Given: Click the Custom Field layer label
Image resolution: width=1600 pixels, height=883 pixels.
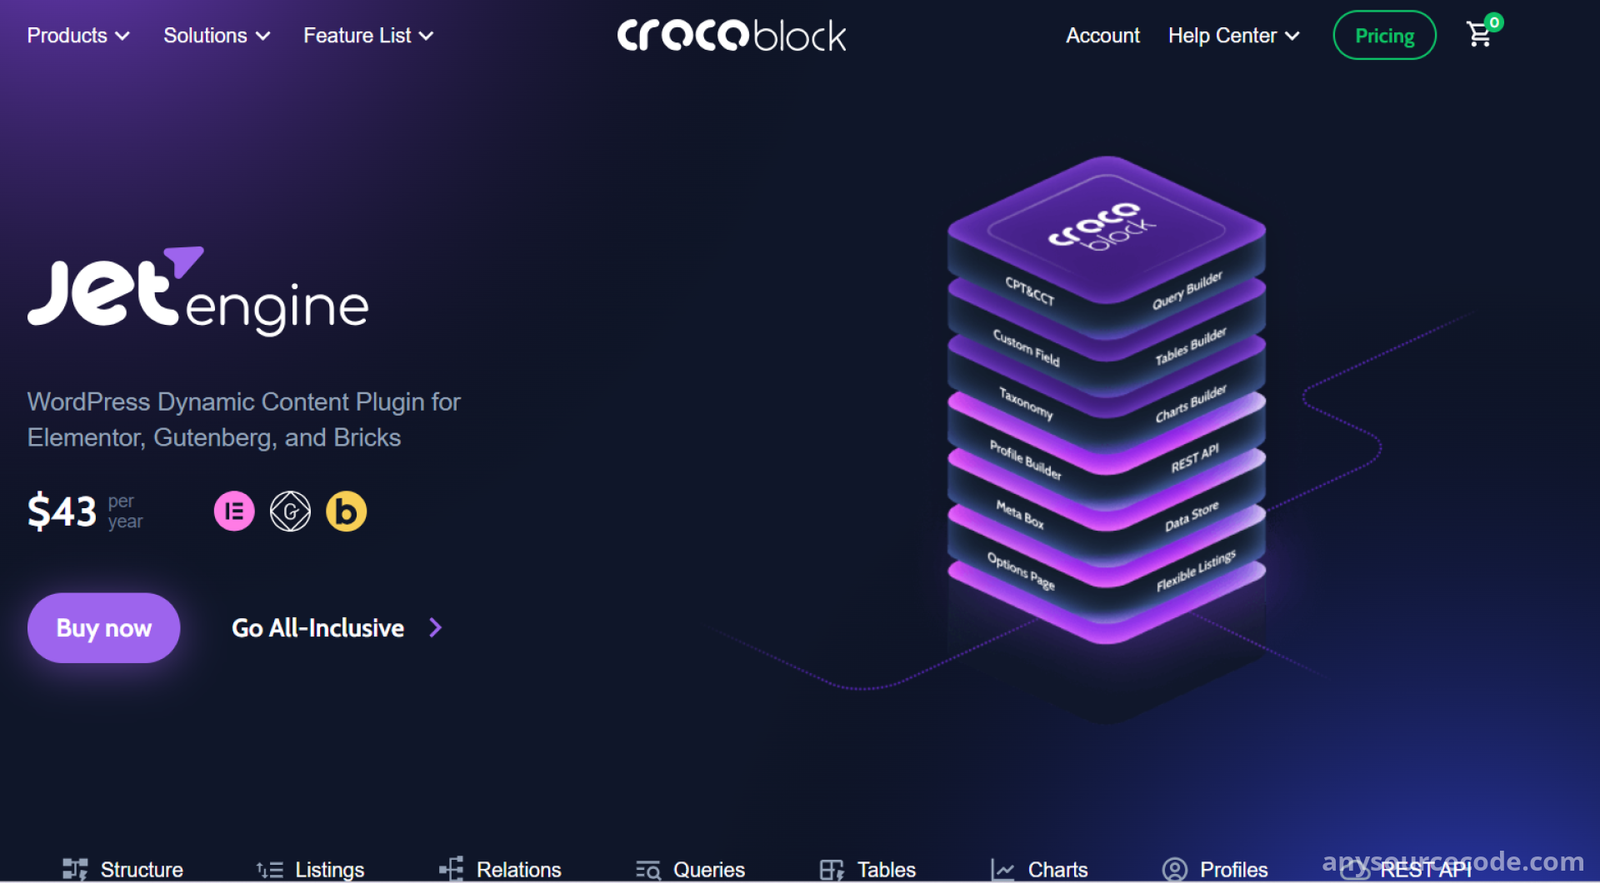Looking at the screenshot, I should click(x=1026, y=347).
